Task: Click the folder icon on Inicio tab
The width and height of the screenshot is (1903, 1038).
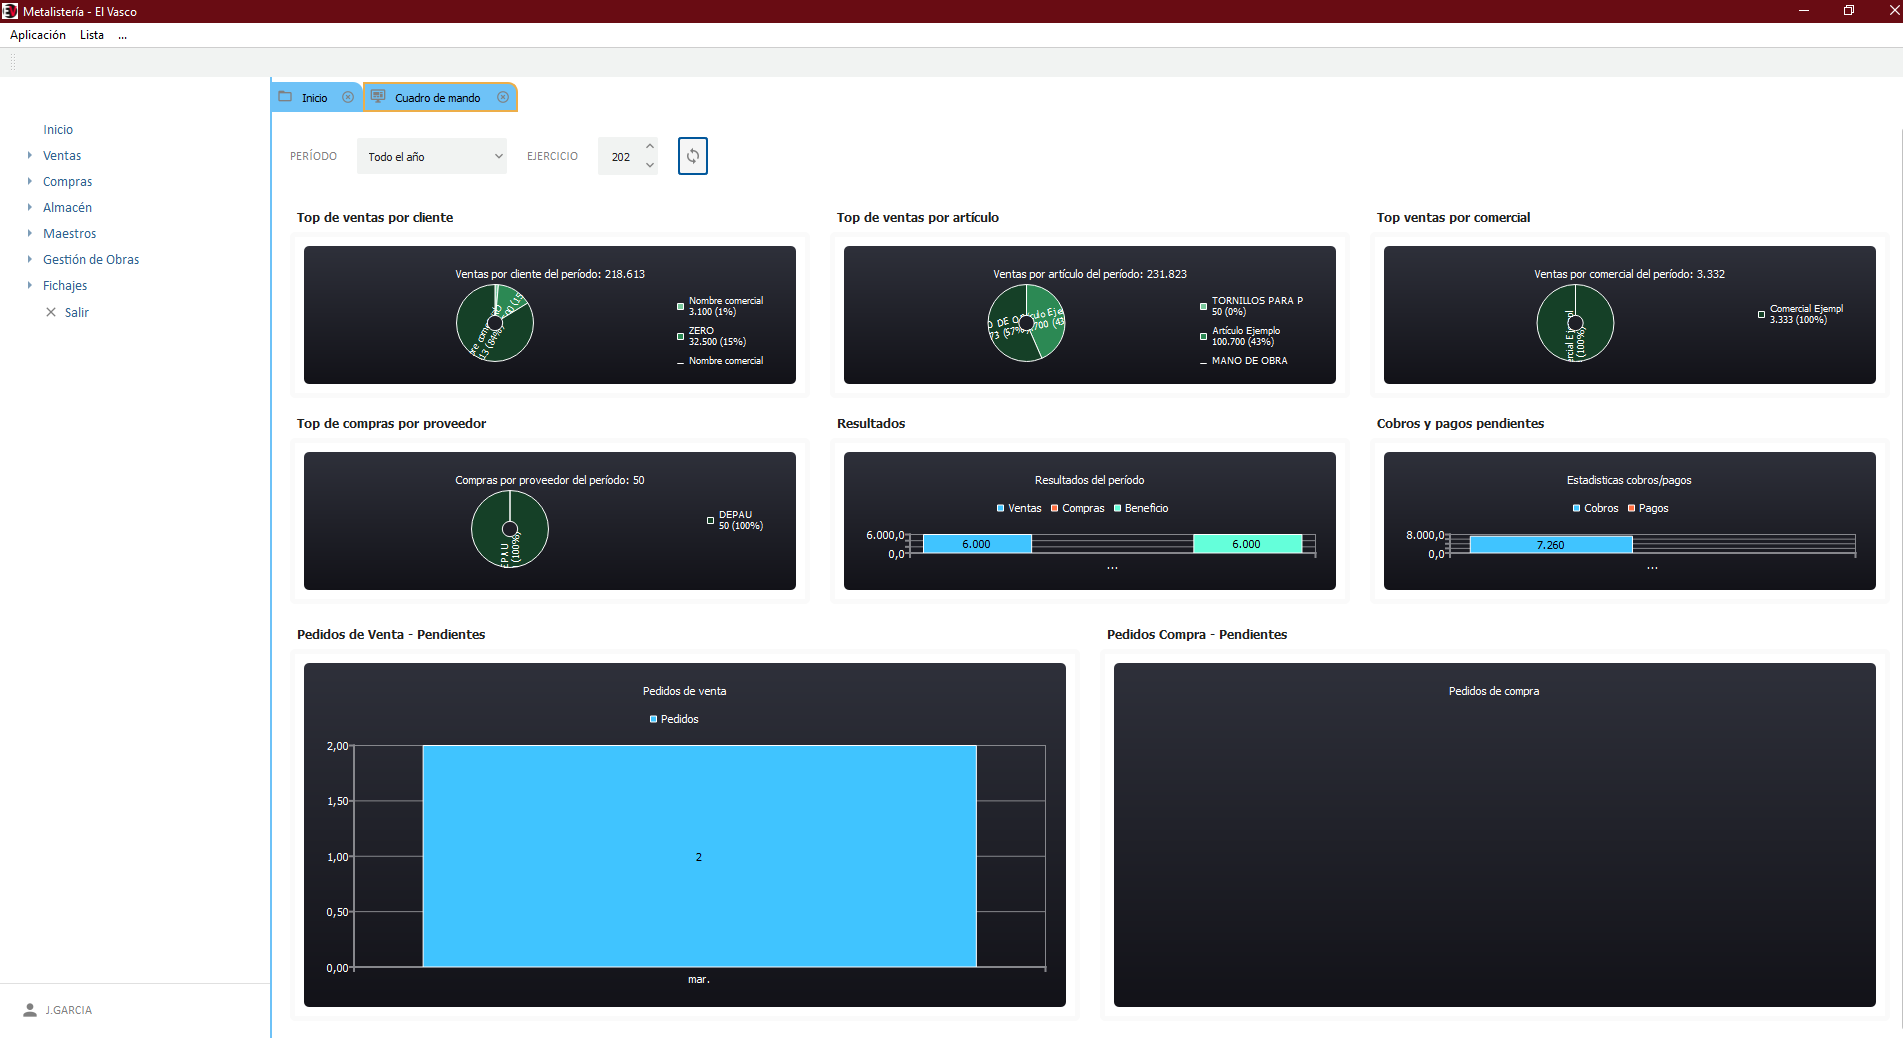Action: pos(285,97)
